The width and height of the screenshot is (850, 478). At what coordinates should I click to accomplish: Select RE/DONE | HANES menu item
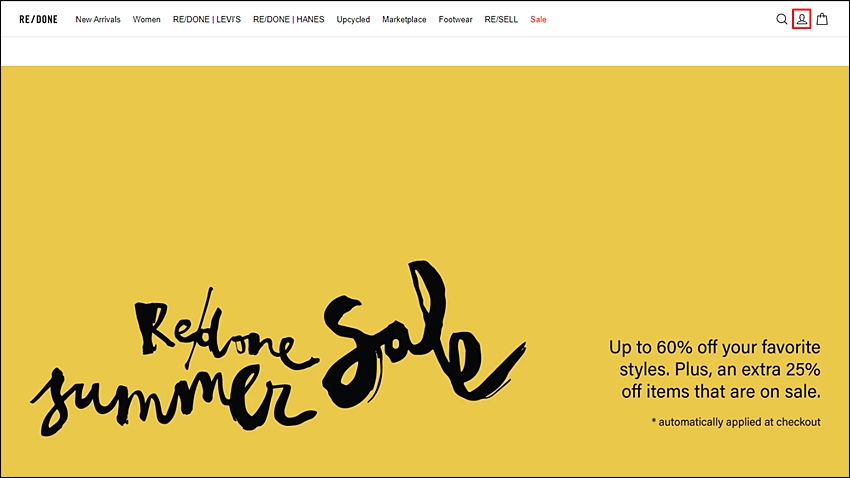289,20
